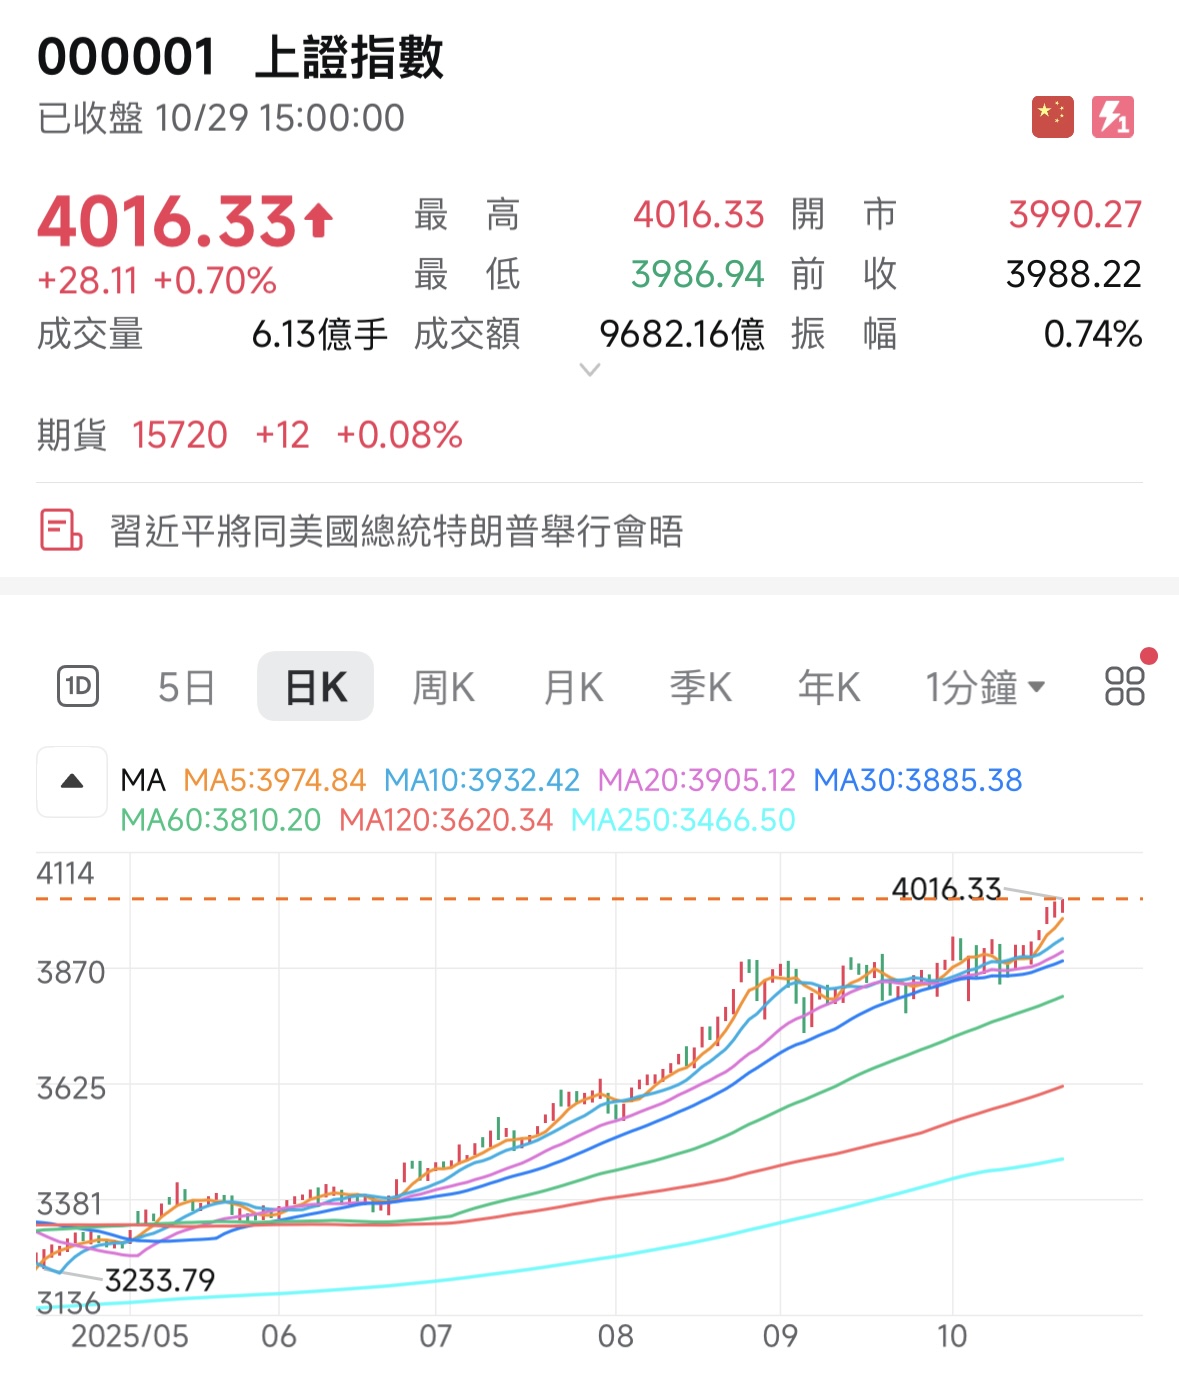Switch to the 季K quarterly tab

point(700,686)
